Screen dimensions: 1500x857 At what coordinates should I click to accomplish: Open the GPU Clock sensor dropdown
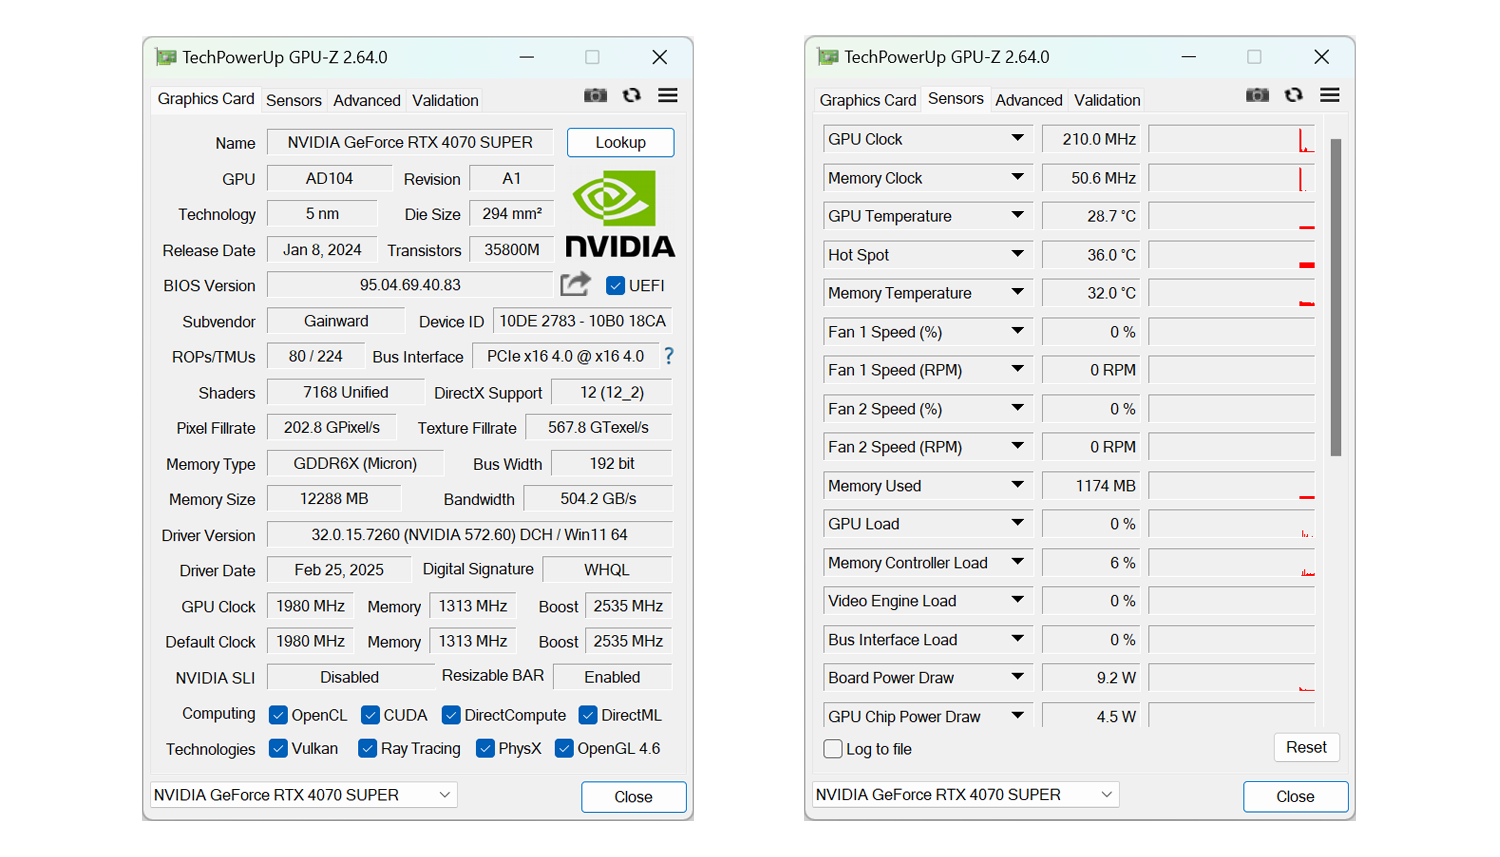click(1017, 139)
